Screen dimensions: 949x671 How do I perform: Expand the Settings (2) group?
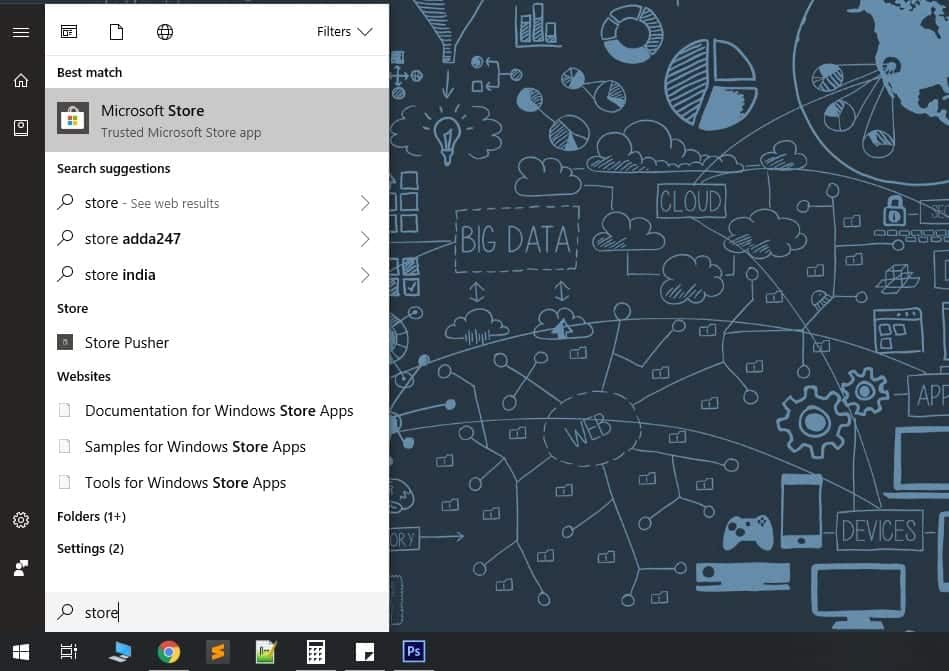click(90, 548)
